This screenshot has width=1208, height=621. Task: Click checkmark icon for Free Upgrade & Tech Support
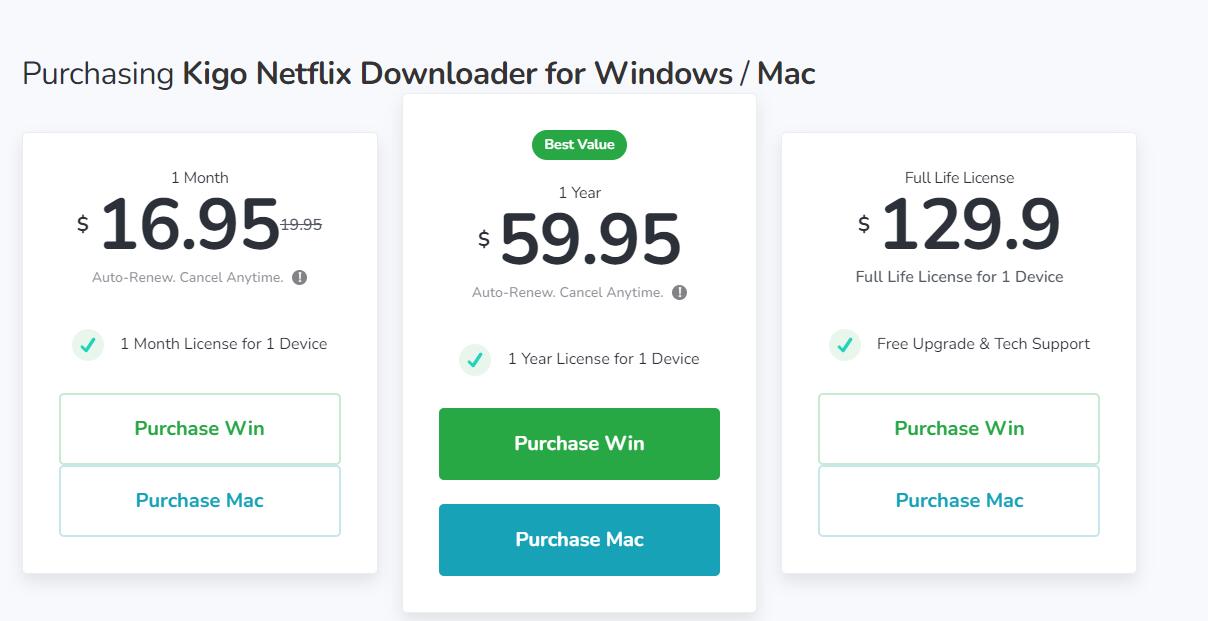[845, 344]
